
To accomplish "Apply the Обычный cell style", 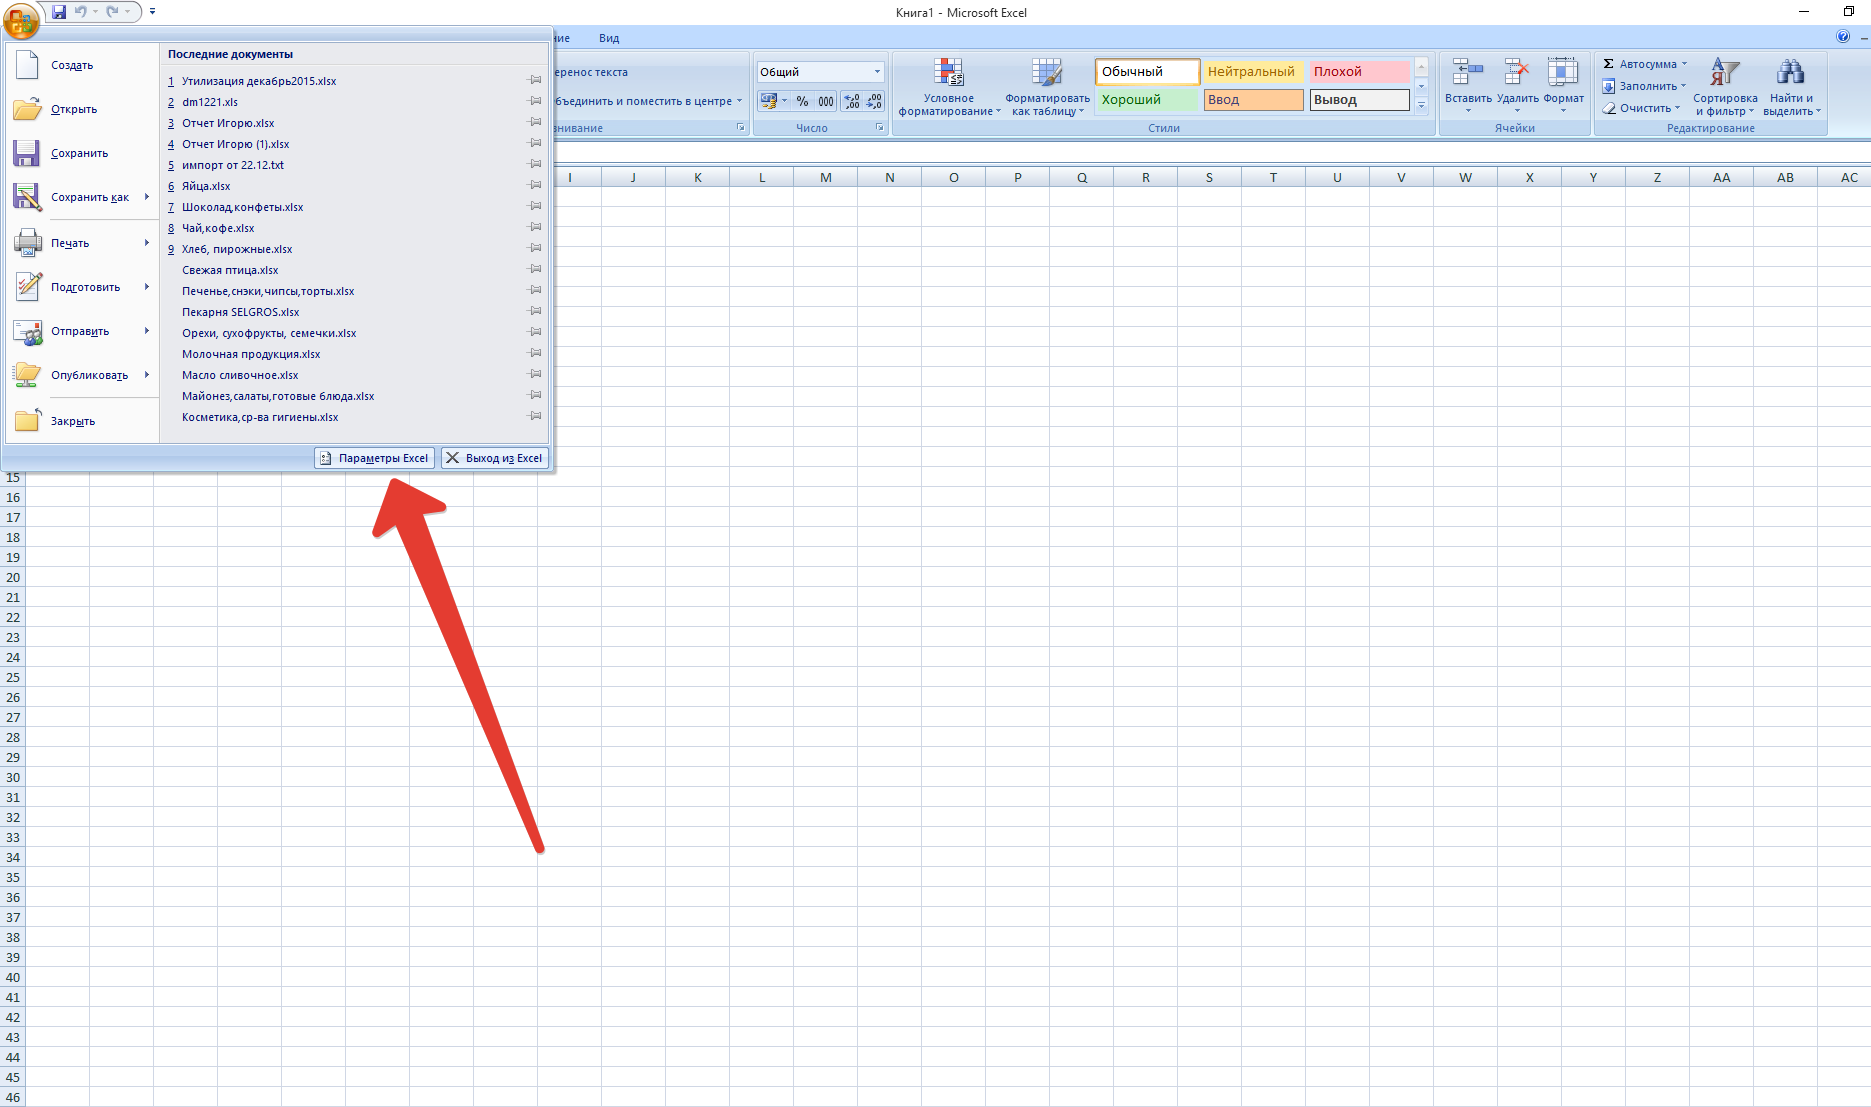I will point(1147,72).
